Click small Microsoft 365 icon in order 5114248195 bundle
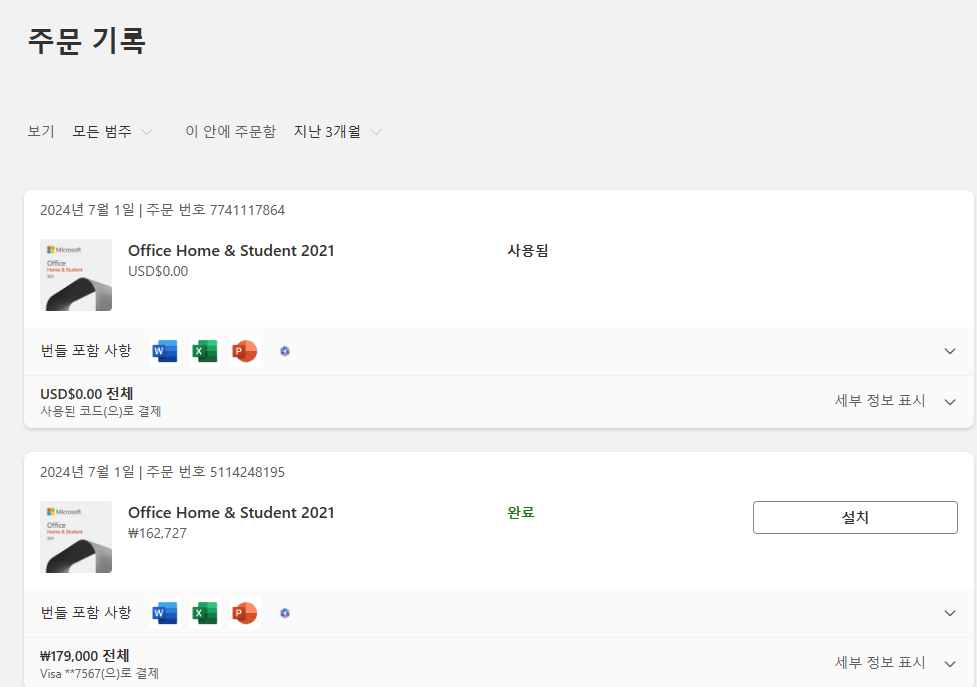Viewport: 977px width, 687px height. coord(285,614)
